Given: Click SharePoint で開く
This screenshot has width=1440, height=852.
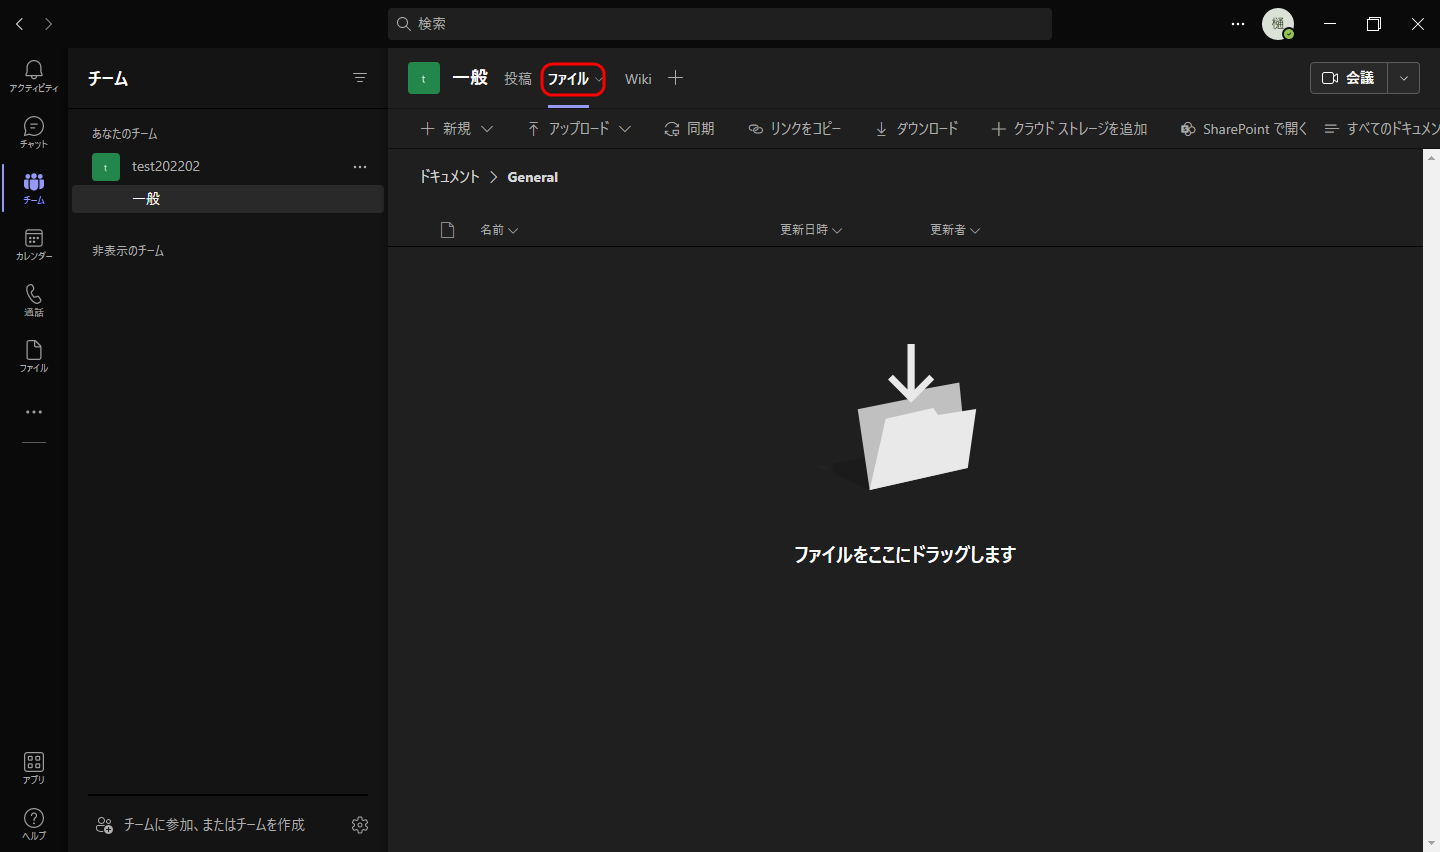Looking at the screenshot, I should pyautogui.click(x=1243, y=129).
